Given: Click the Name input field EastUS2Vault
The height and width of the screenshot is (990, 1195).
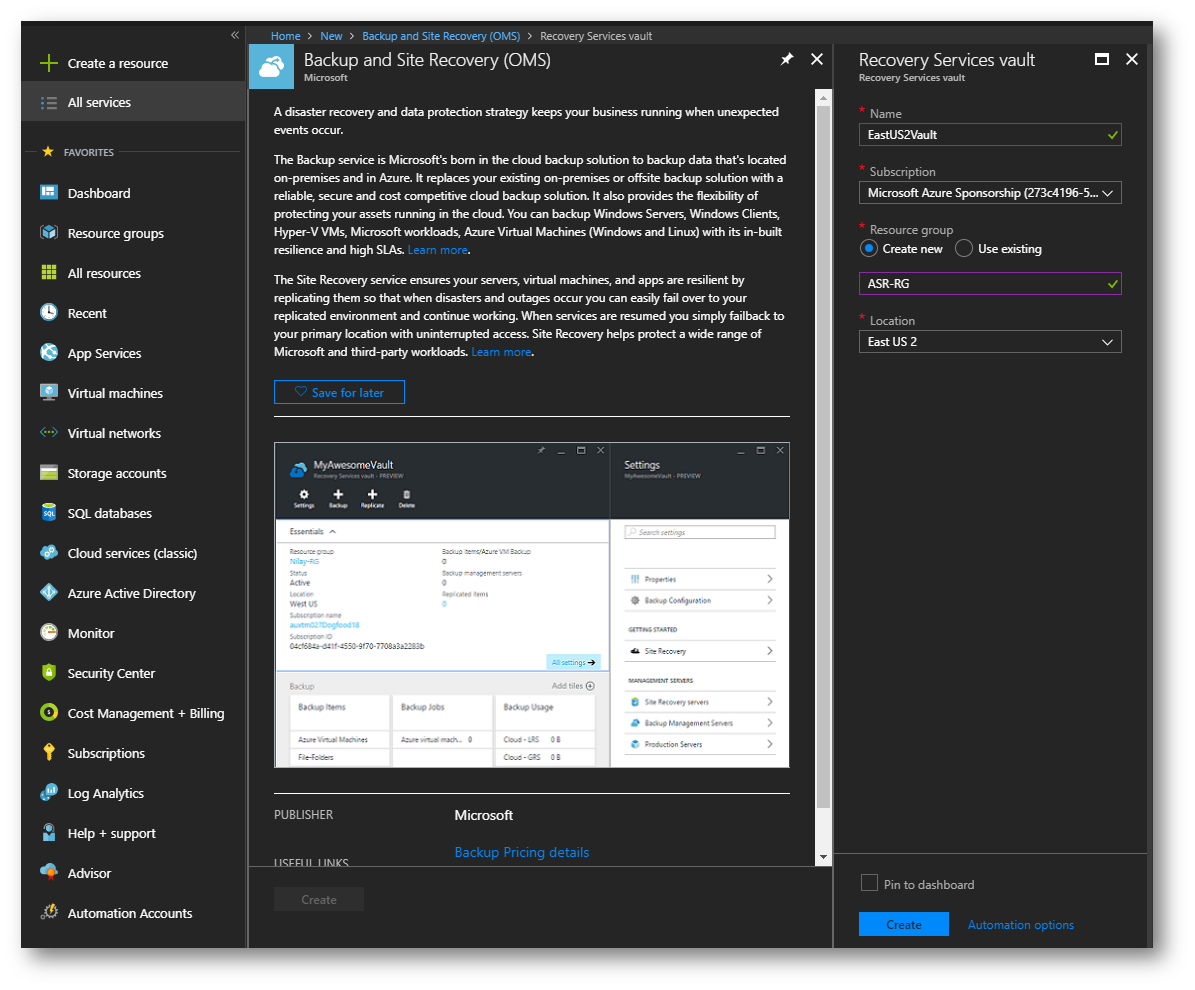Looking at the screenshot, I should pyautogui.click(x=990, y=135).
